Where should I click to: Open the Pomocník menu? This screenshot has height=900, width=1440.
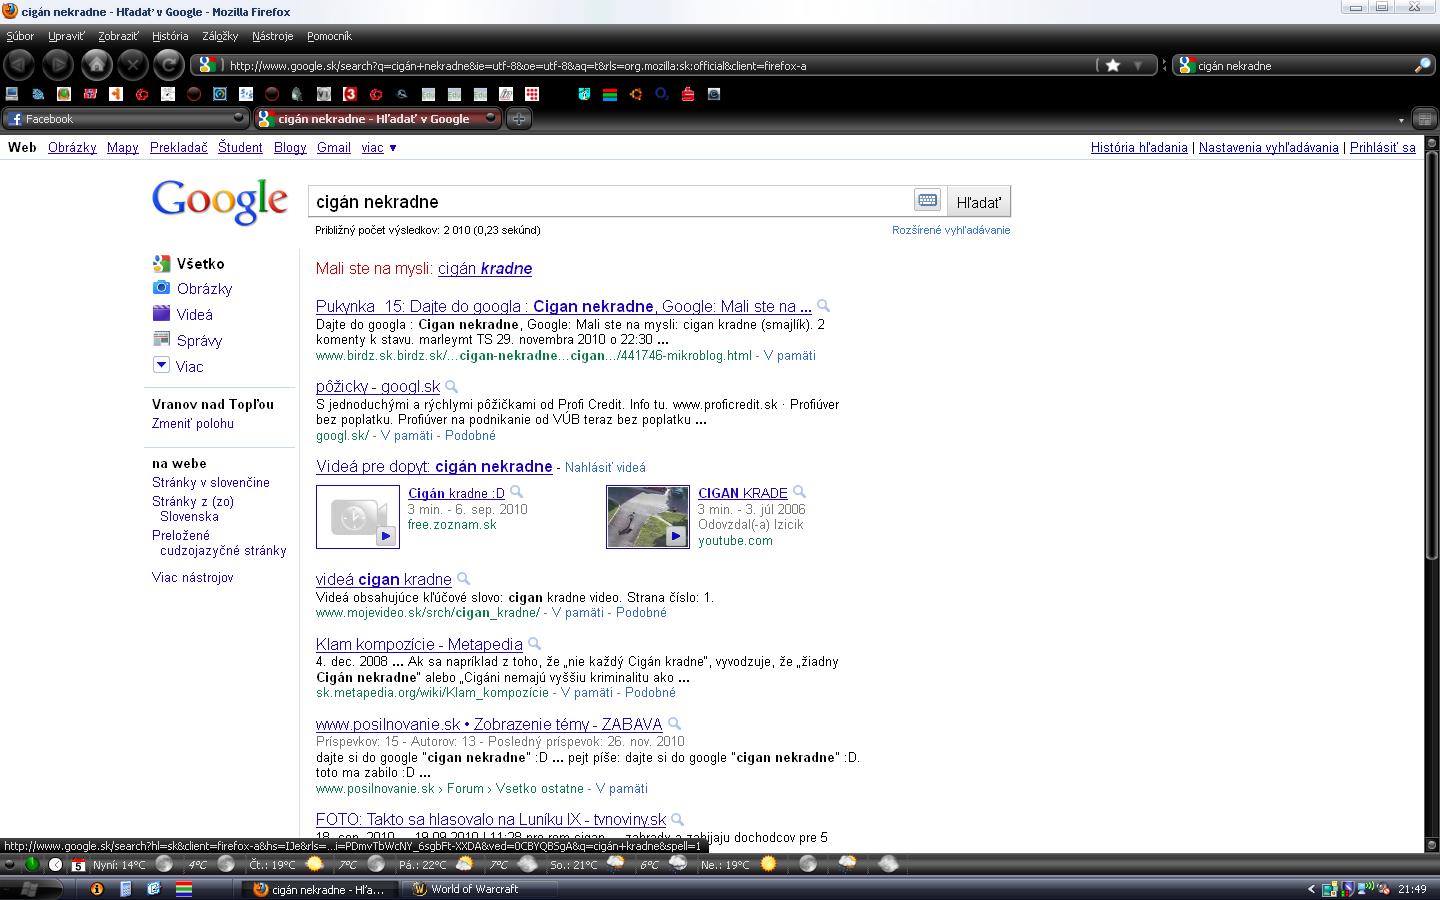(x=329, y=36)
